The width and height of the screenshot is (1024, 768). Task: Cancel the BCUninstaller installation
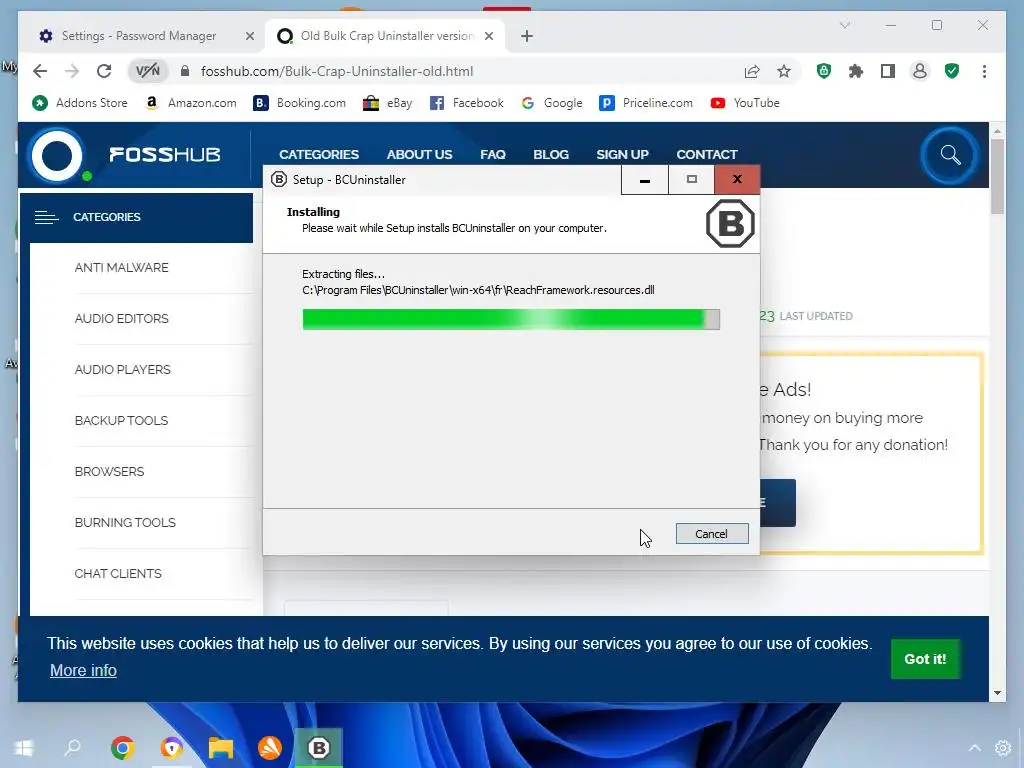[x=712, y=534]
